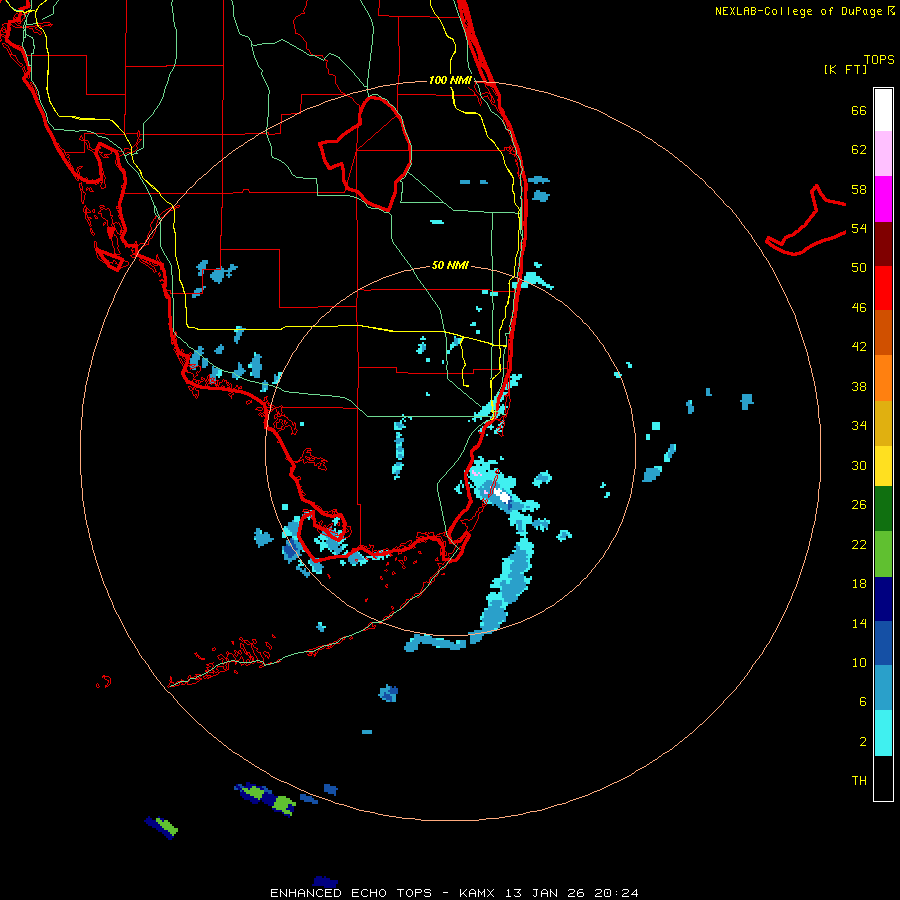Click legend value 66
Screen dimensions: 900x900
pyautogui.click(x=859, y=110)
